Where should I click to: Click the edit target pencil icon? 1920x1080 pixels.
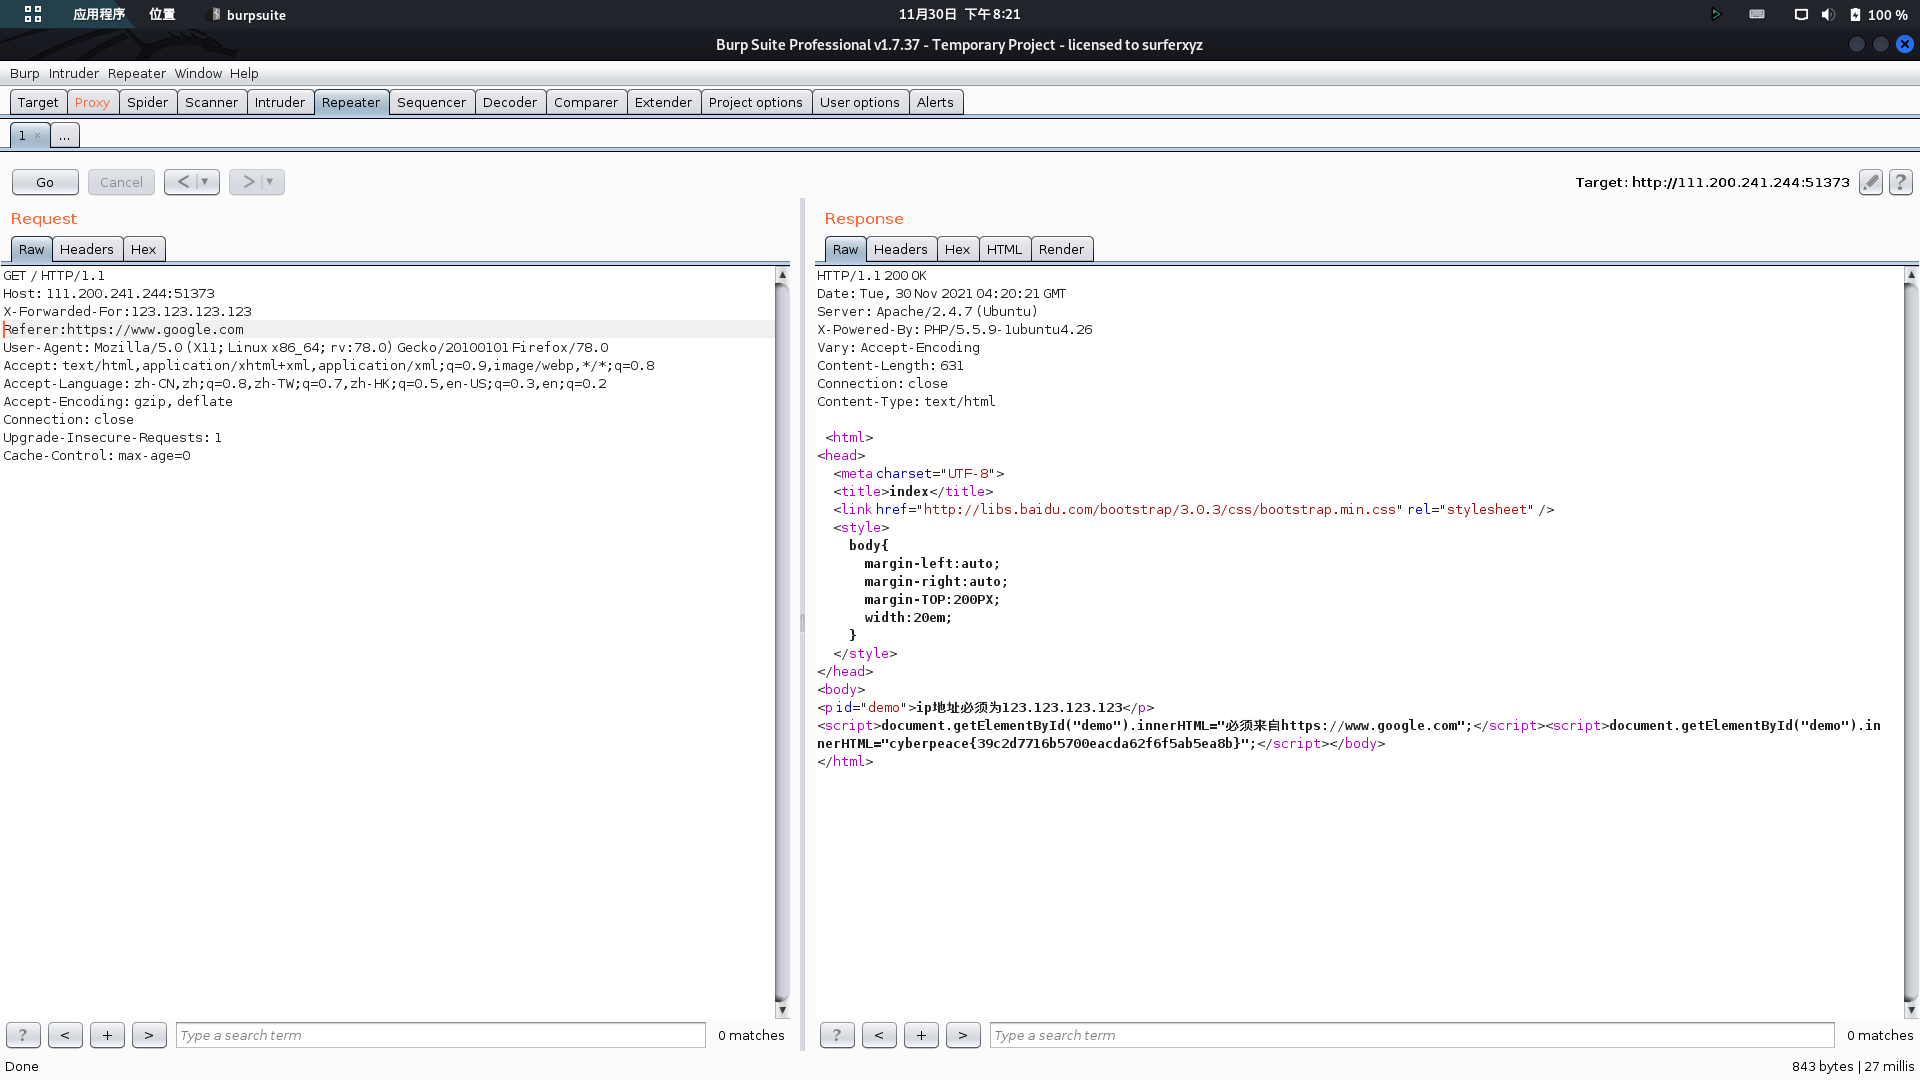tap(1870, 182)
